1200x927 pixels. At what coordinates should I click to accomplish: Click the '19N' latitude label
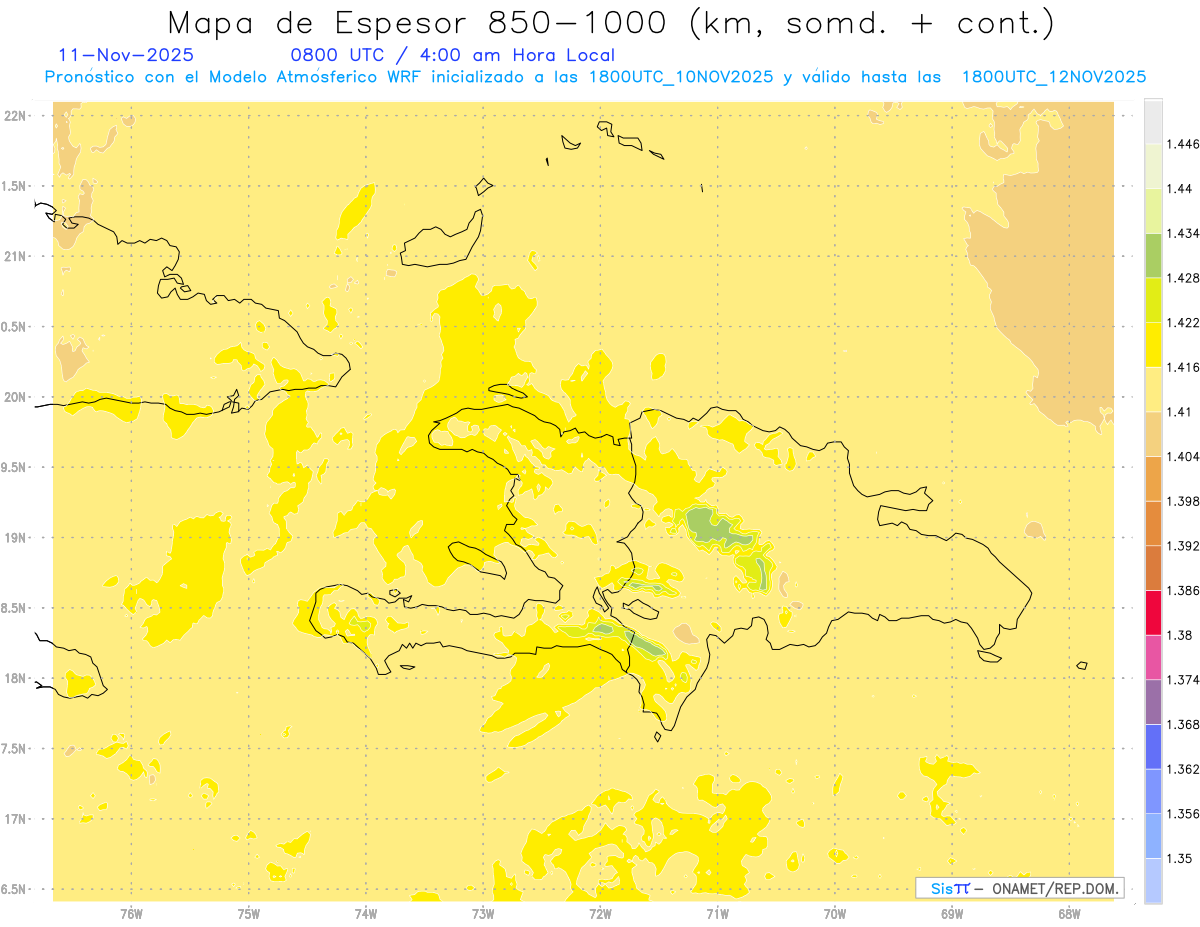pyautogui.click(x=15, y=538)
